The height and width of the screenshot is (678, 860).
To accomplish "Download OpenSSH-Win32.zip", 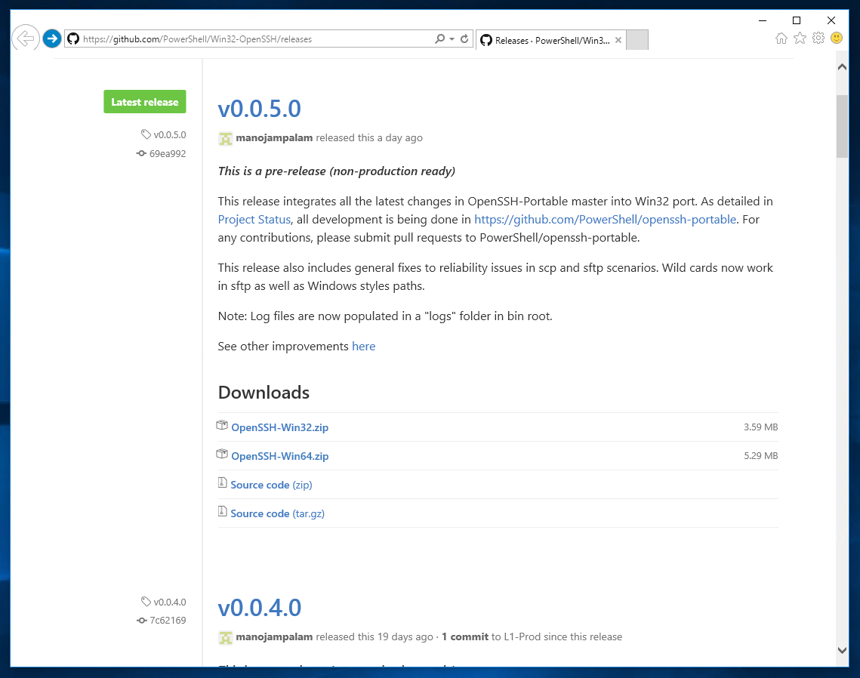I will pos(280,427).
